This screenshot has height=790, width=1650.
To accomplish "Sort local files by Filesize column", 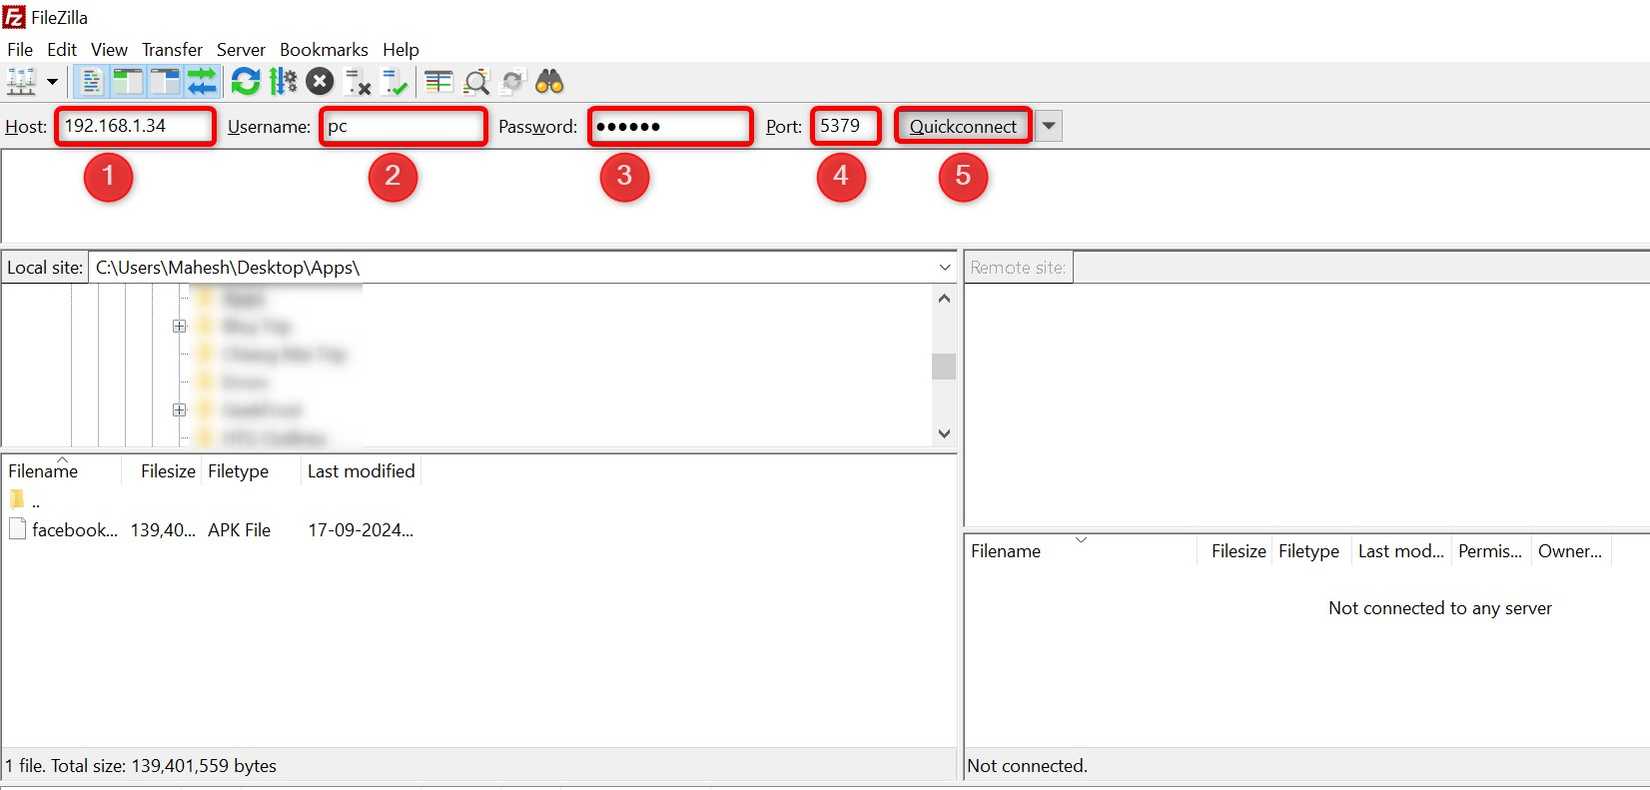I will click(162, 471).
